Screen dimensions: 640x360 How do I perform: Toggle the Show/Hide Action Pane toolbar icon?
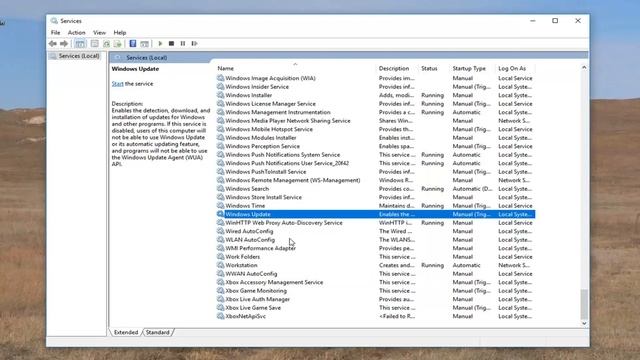pos(144,44)
